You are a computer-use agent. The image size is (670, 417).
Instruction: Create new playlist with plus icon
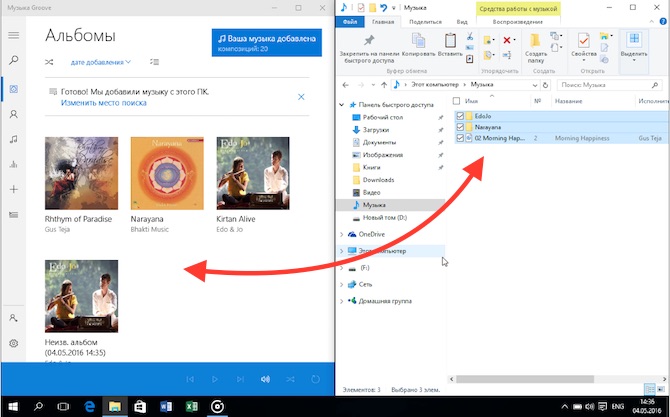[14, 189]
